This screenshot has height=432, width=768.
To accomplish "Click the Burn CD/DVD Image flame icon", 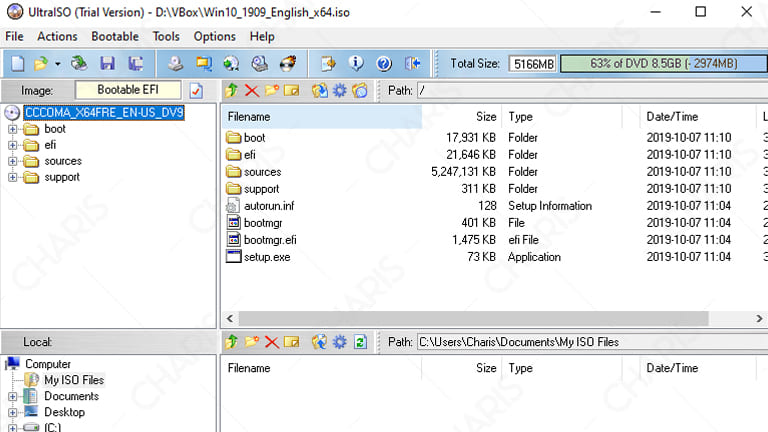I will click(288, 63).
